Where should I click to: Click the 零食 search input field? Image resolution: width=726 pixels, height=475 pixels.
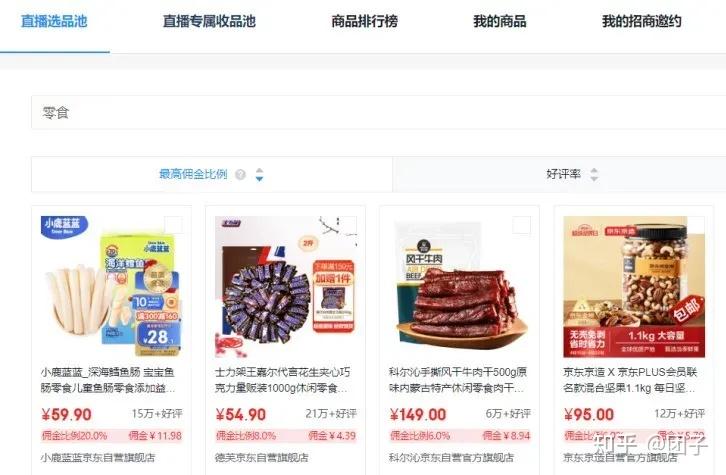378,112
